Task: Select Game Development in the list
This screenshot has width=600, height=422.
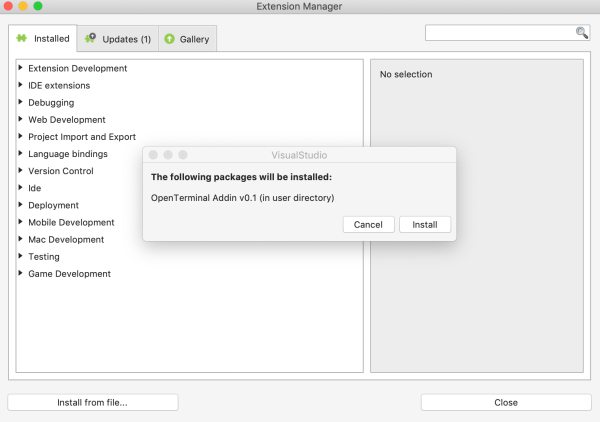Action: point(69,273)
